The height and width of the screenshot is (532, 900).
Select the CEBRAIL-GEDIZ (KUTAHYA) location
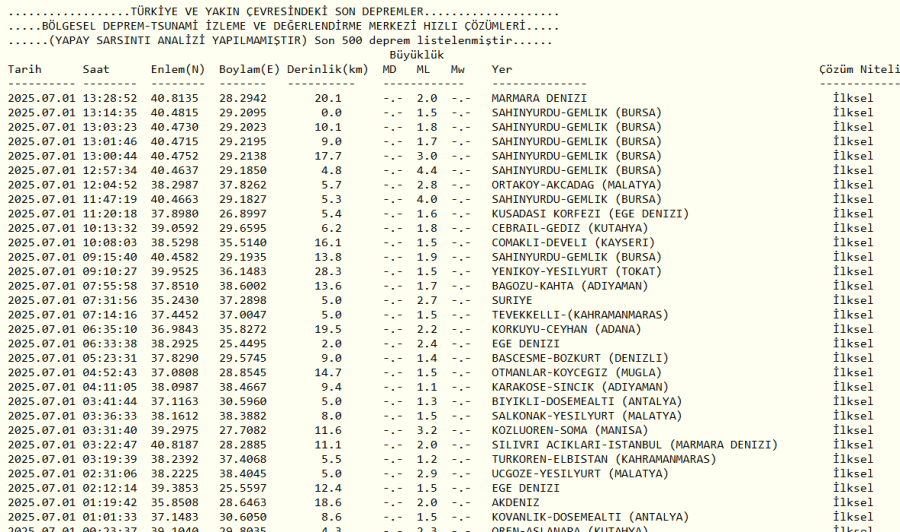(x=569, y=228)
